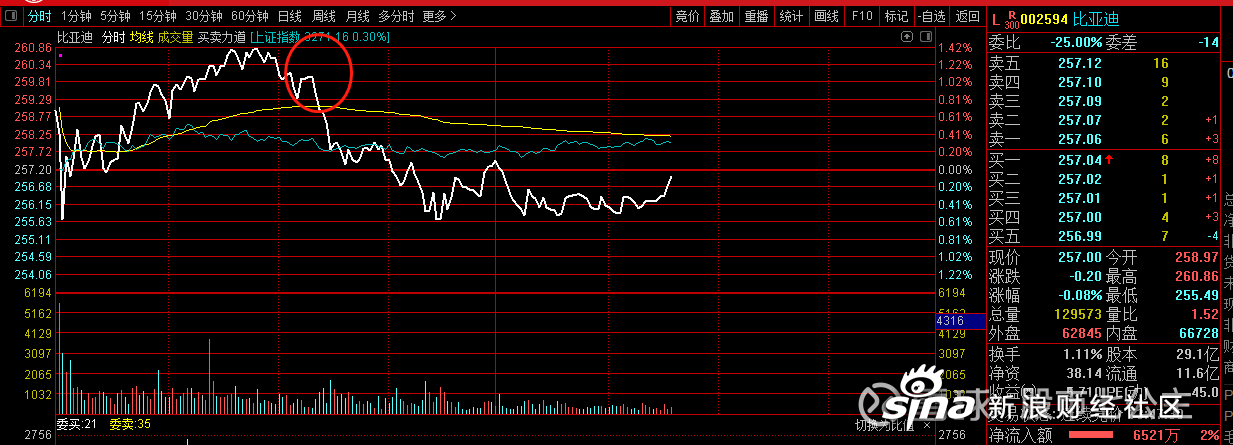1233x445 pixels.
Task: Expand the 更多 > periods menu
Action: pyautogui.click(x=439, y=16)
